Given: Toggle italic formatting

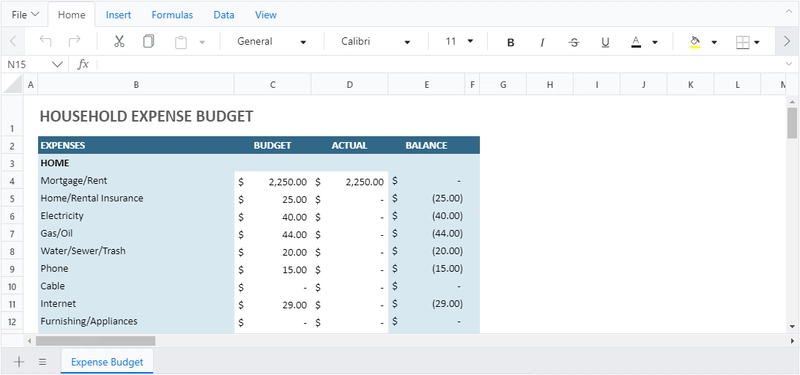Looking at the screenshot, I should pos(542,42).
